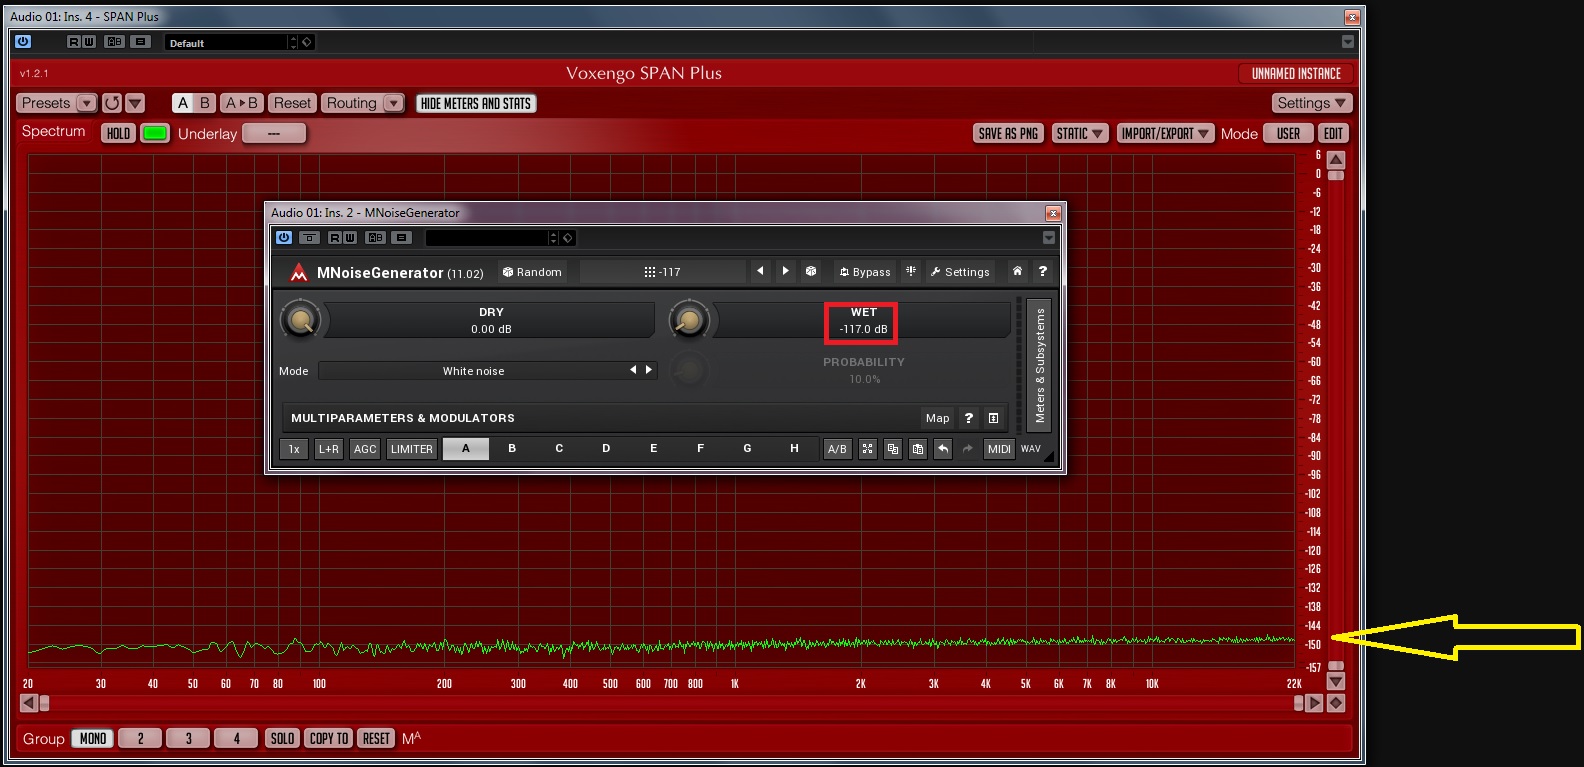Select state A in SPAN Plus

pyautogui.click(x=183, y=103)
